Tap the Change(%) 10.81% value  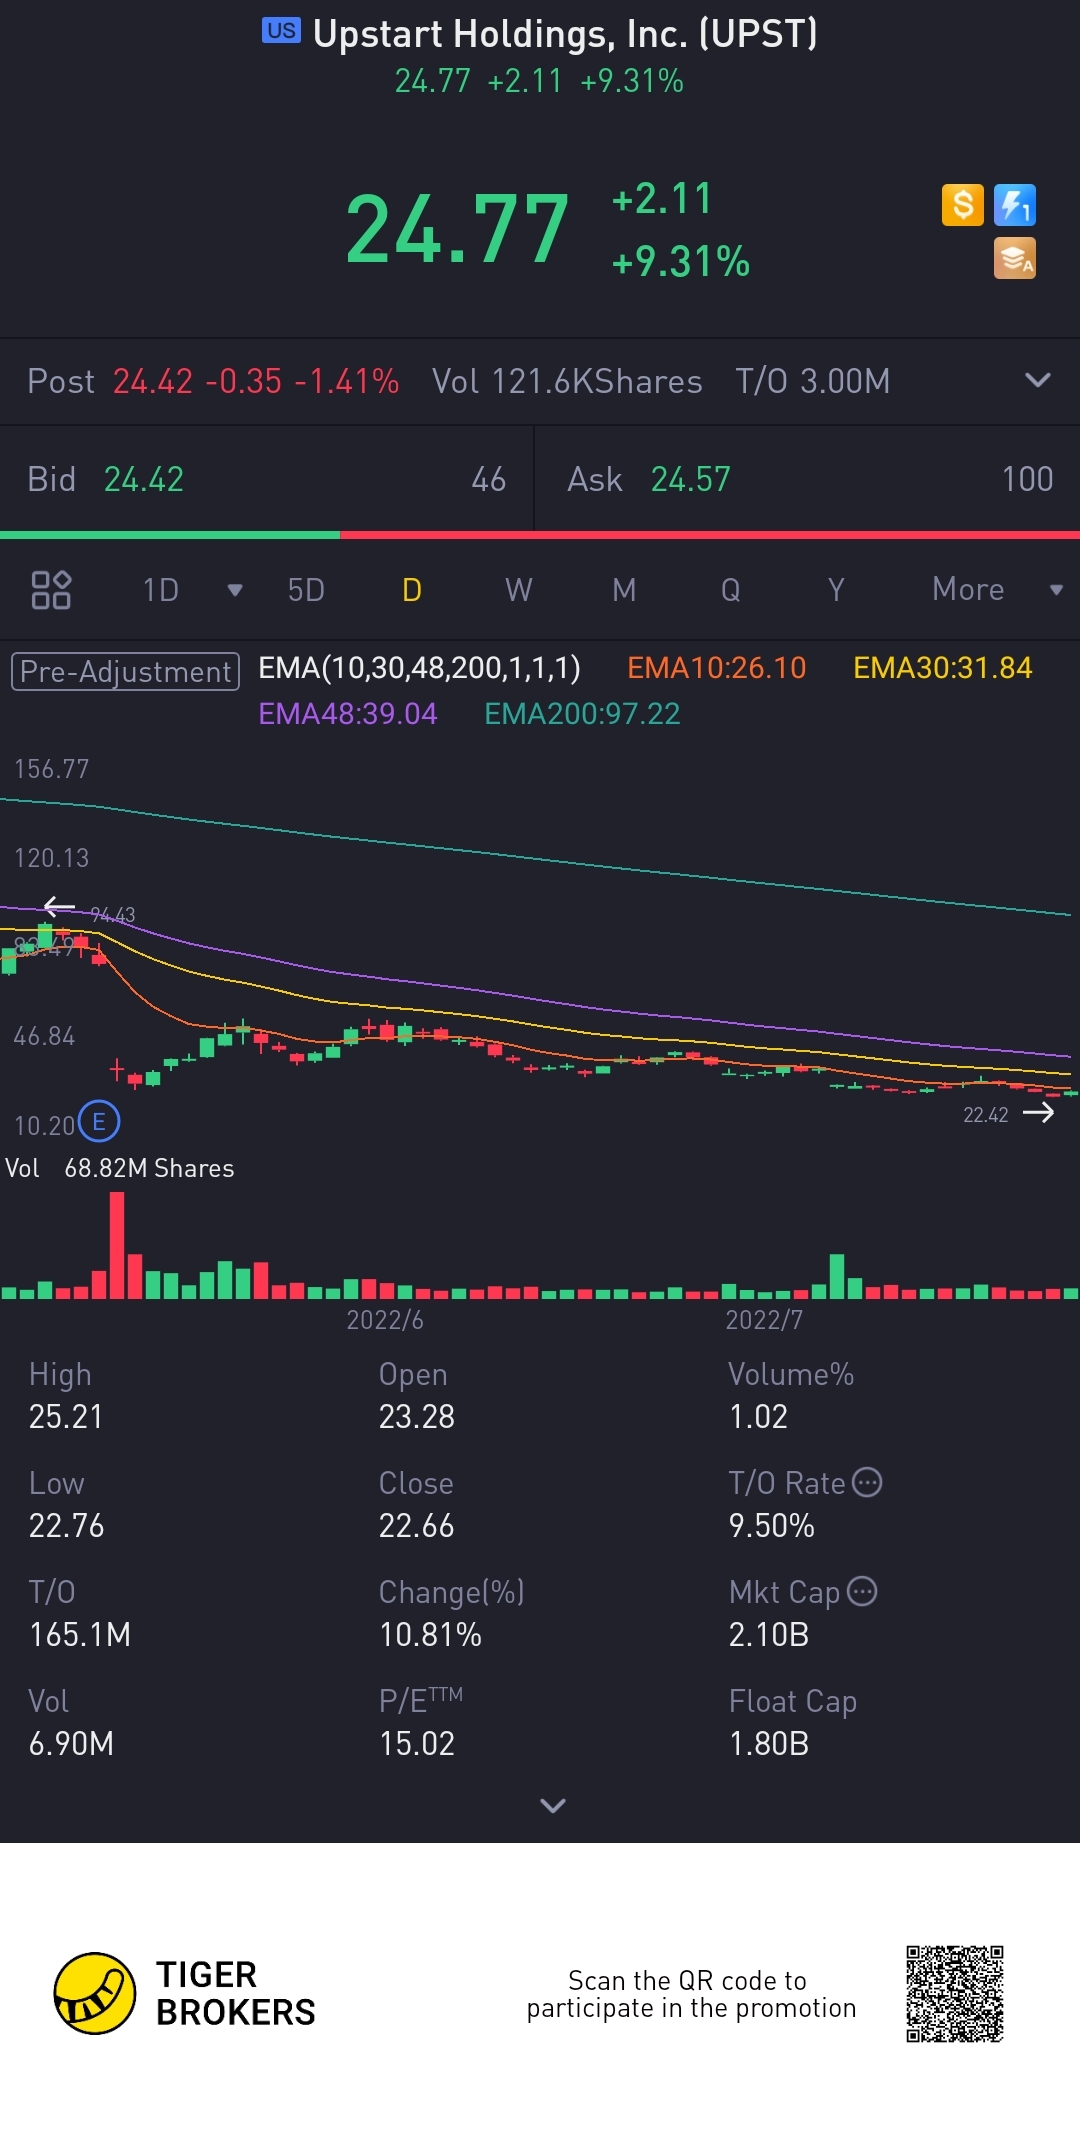coord(431,1634)
